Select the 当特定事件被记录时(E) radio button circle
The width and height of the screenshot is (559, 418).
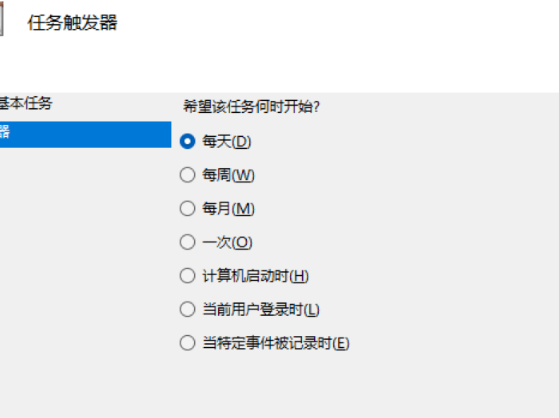tap(188, 343)
